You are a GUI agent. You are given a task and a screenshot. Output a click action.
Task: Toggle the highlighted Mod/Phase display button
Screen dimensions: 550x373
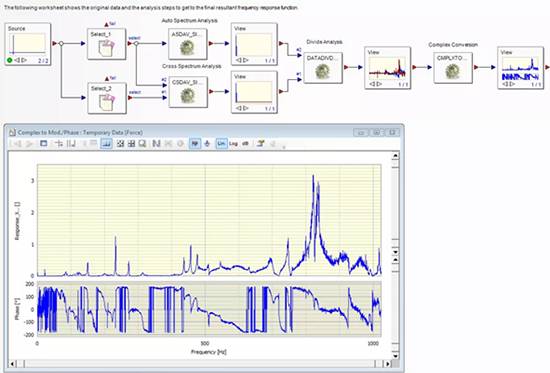click(195, 144)
